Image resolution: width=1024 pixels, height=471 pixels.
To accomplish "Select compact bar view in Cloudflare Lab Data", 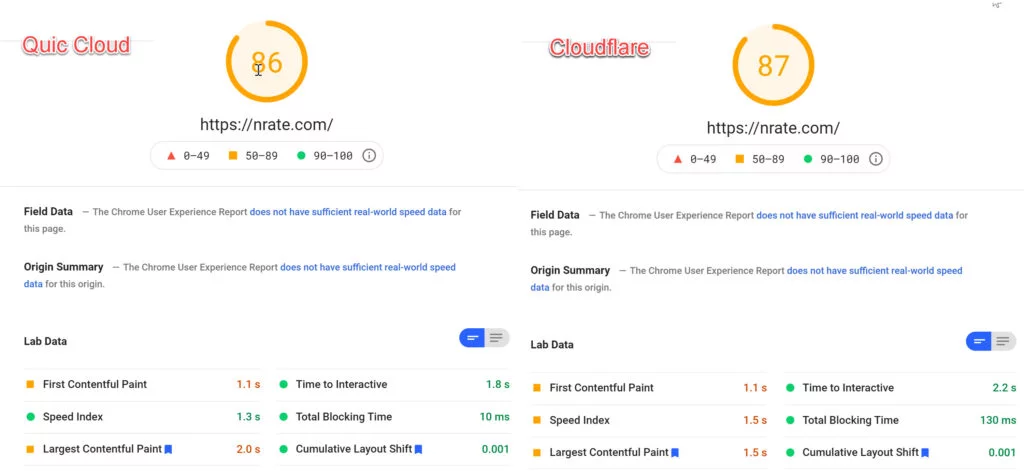I will click(979, 341).
